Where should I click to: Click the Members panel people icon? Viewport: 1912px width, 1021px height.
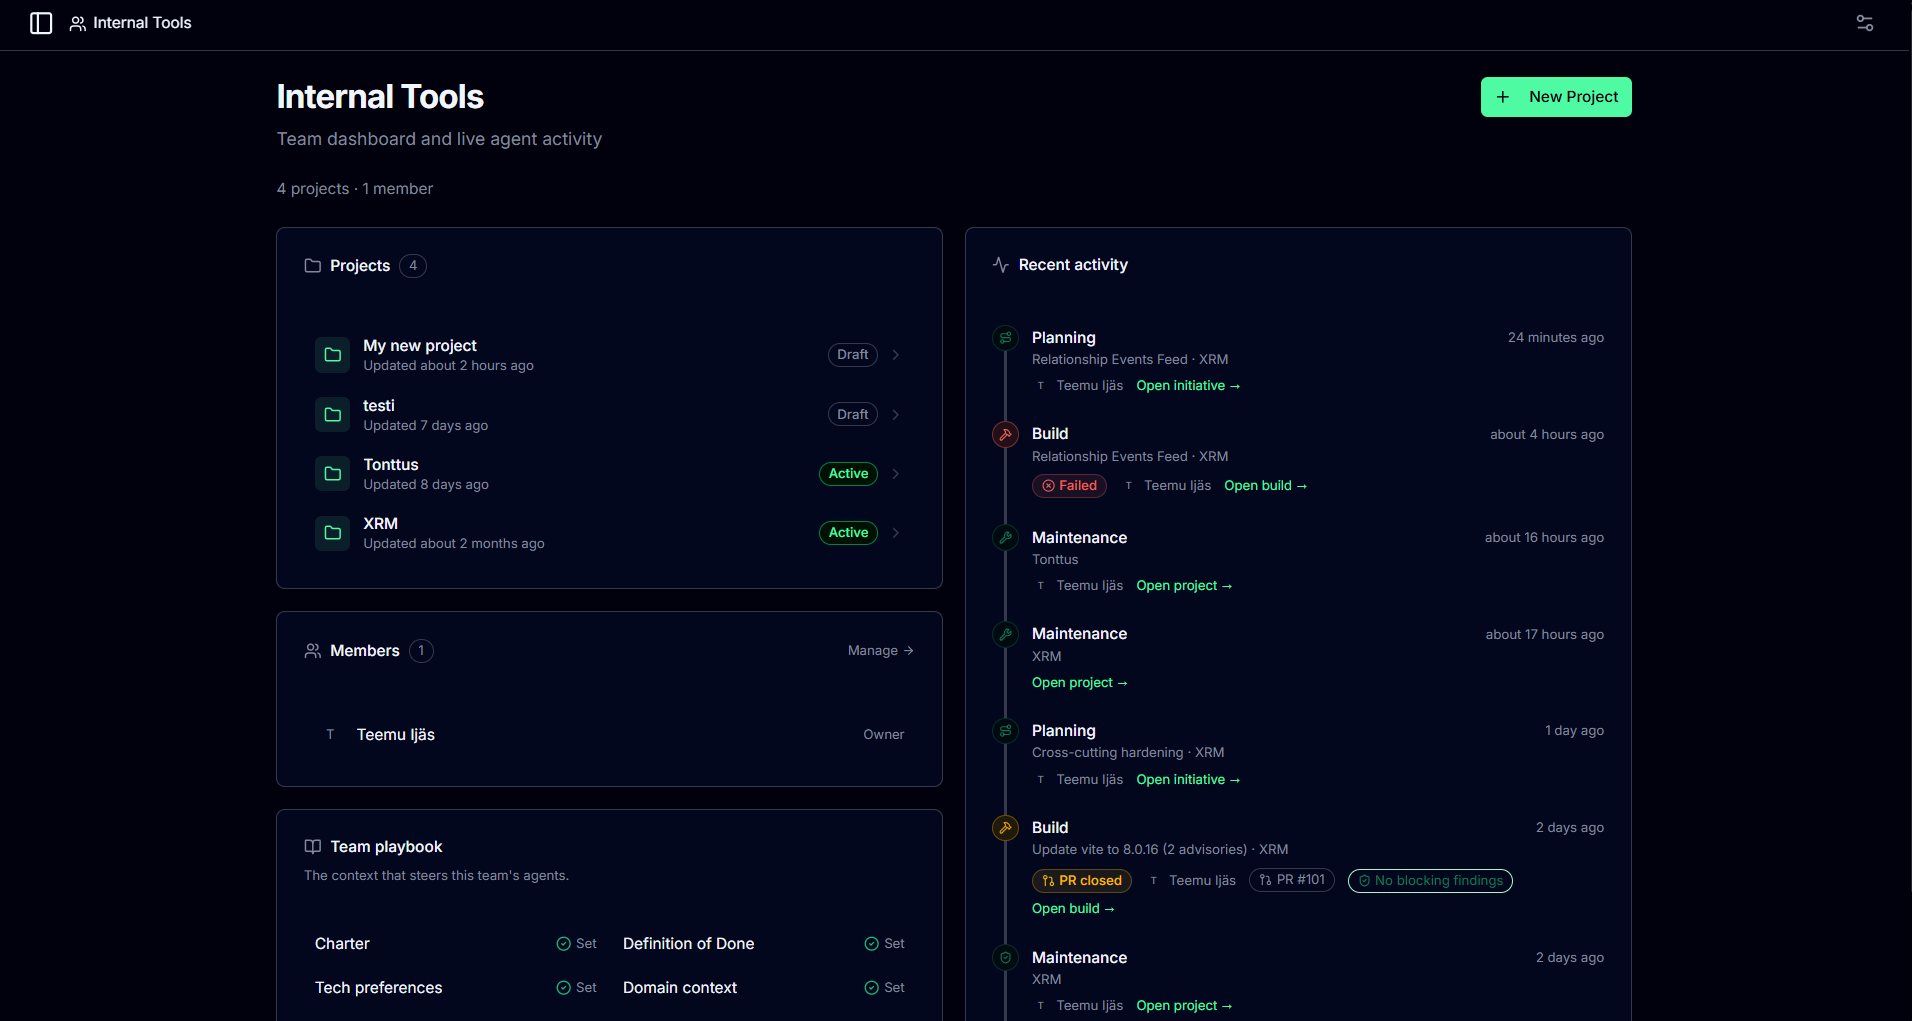pos(313,651)
